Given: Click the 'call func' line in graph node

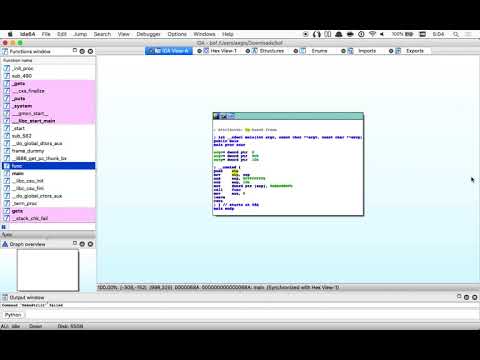Looking at the screenshot, I should (x=227, y=190).
